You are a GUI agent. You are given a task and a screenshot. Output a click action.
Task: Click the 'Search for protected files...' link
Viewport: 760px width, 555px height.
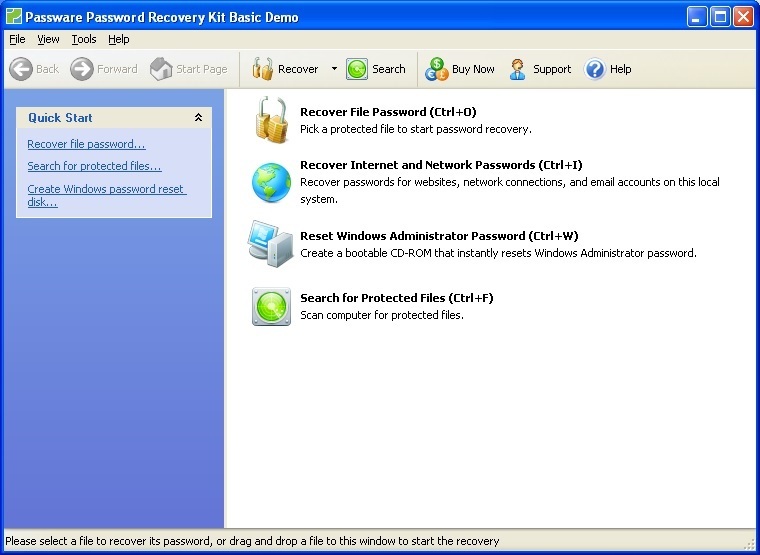(95, 166)
